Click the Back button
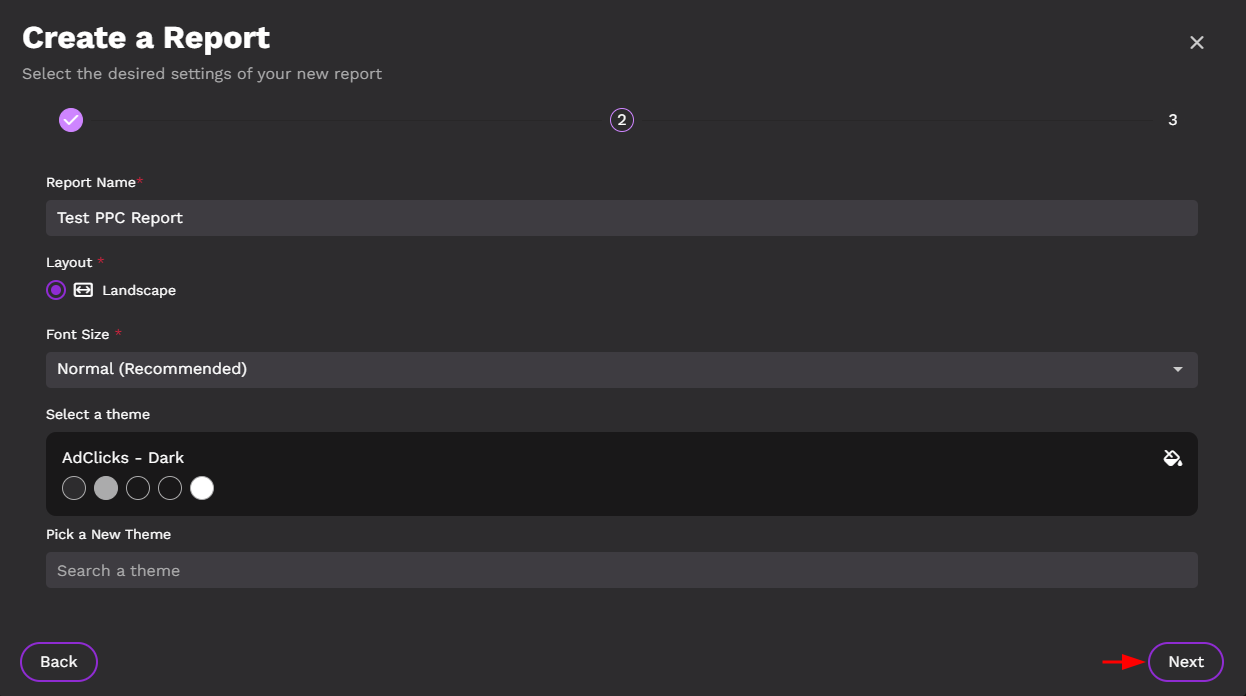The height and width of the screenshot is (696, 1246). [59, 661]
